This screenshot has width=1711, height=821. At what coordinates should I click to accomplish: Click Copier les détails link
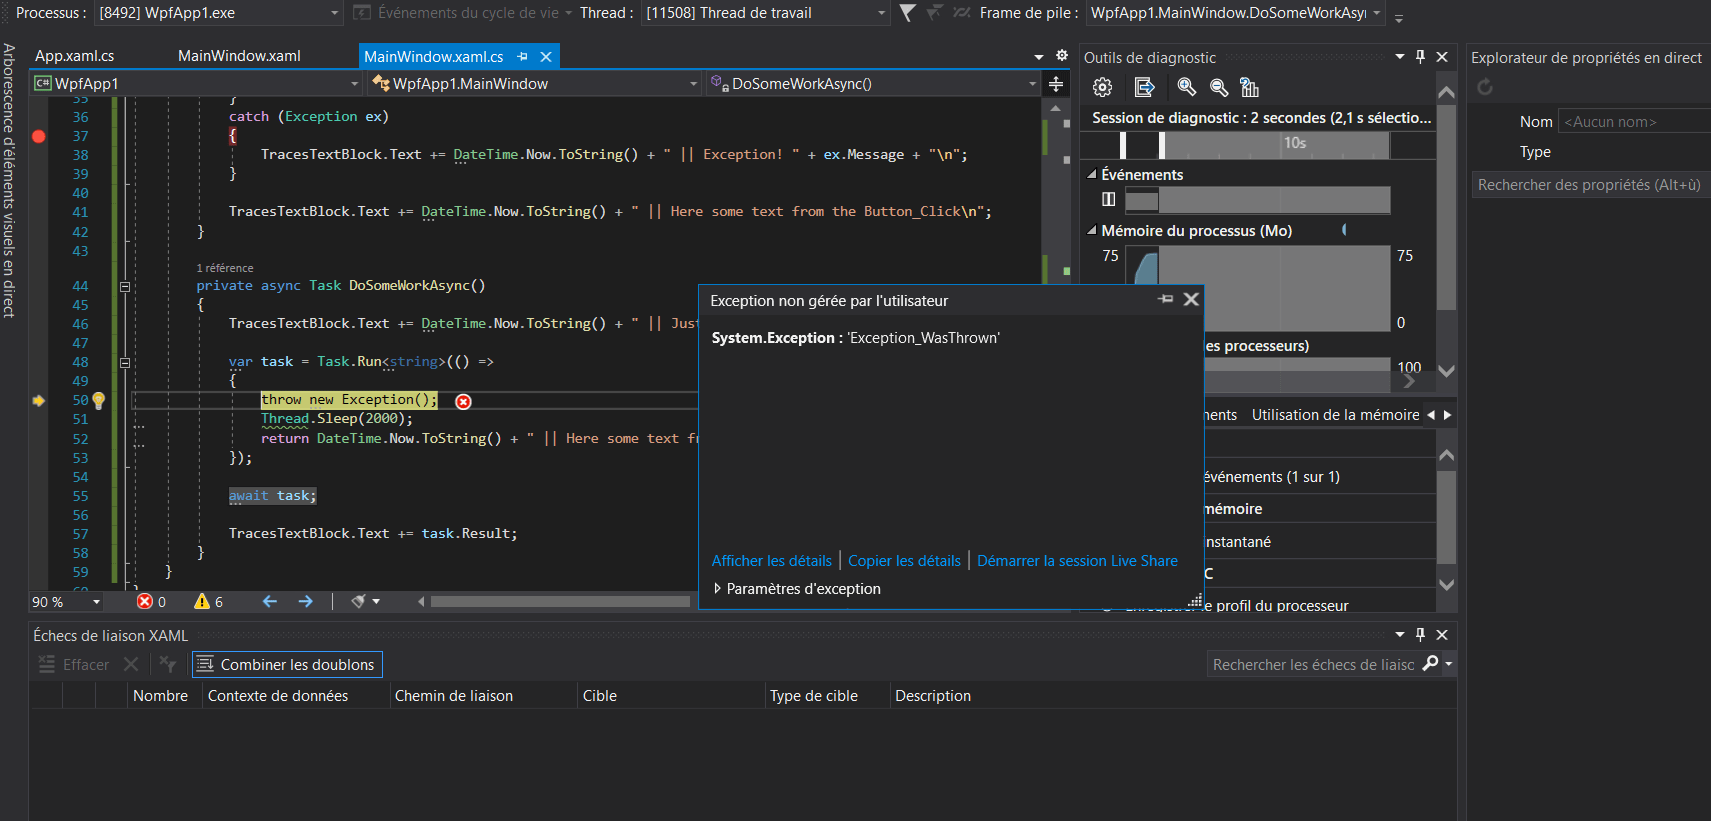click(904, 561)
